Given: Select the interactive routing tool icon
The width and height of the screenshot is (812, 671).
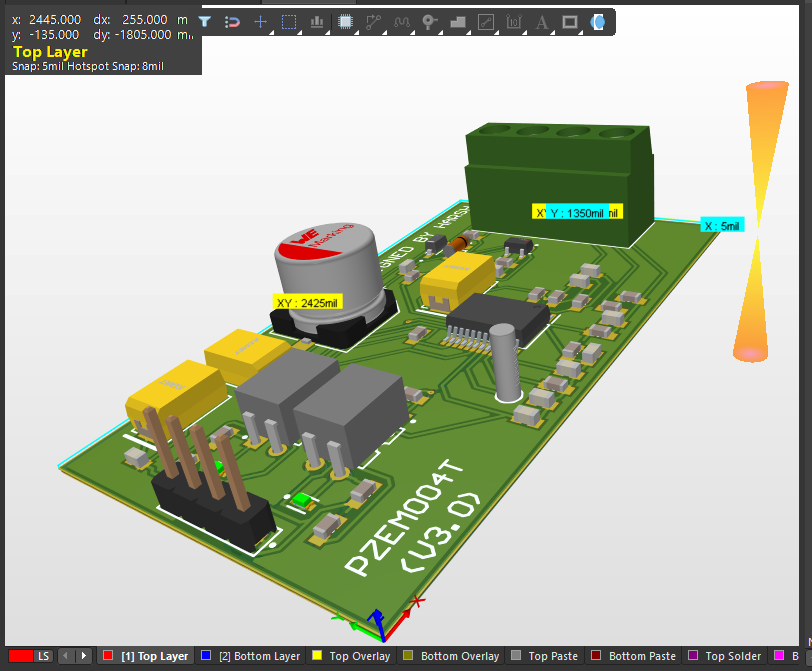Looking at the screenshot, I should point(373,21).
